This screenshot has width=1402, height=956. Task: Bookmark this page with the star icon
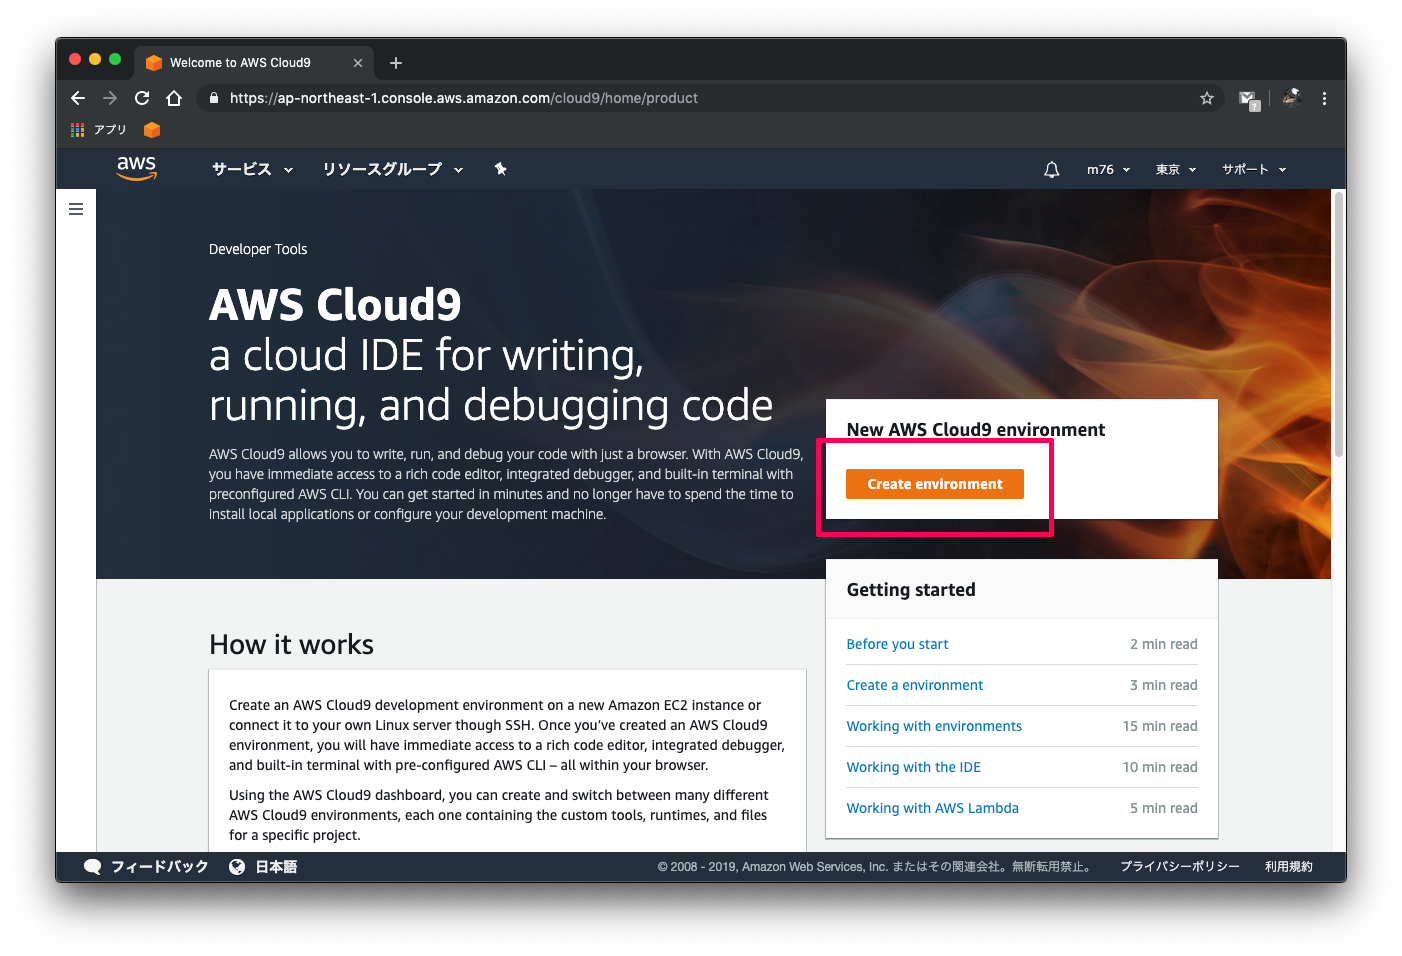click(1207, 98)
